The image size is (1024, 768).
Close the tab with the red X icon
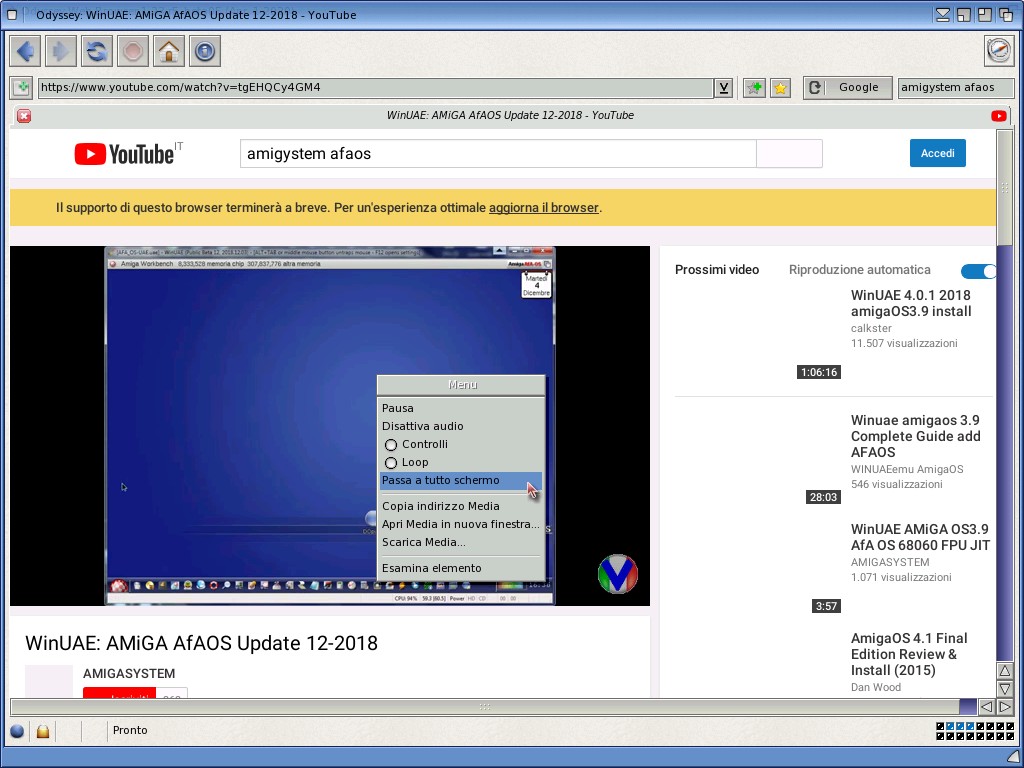click(x=24, y=116)
